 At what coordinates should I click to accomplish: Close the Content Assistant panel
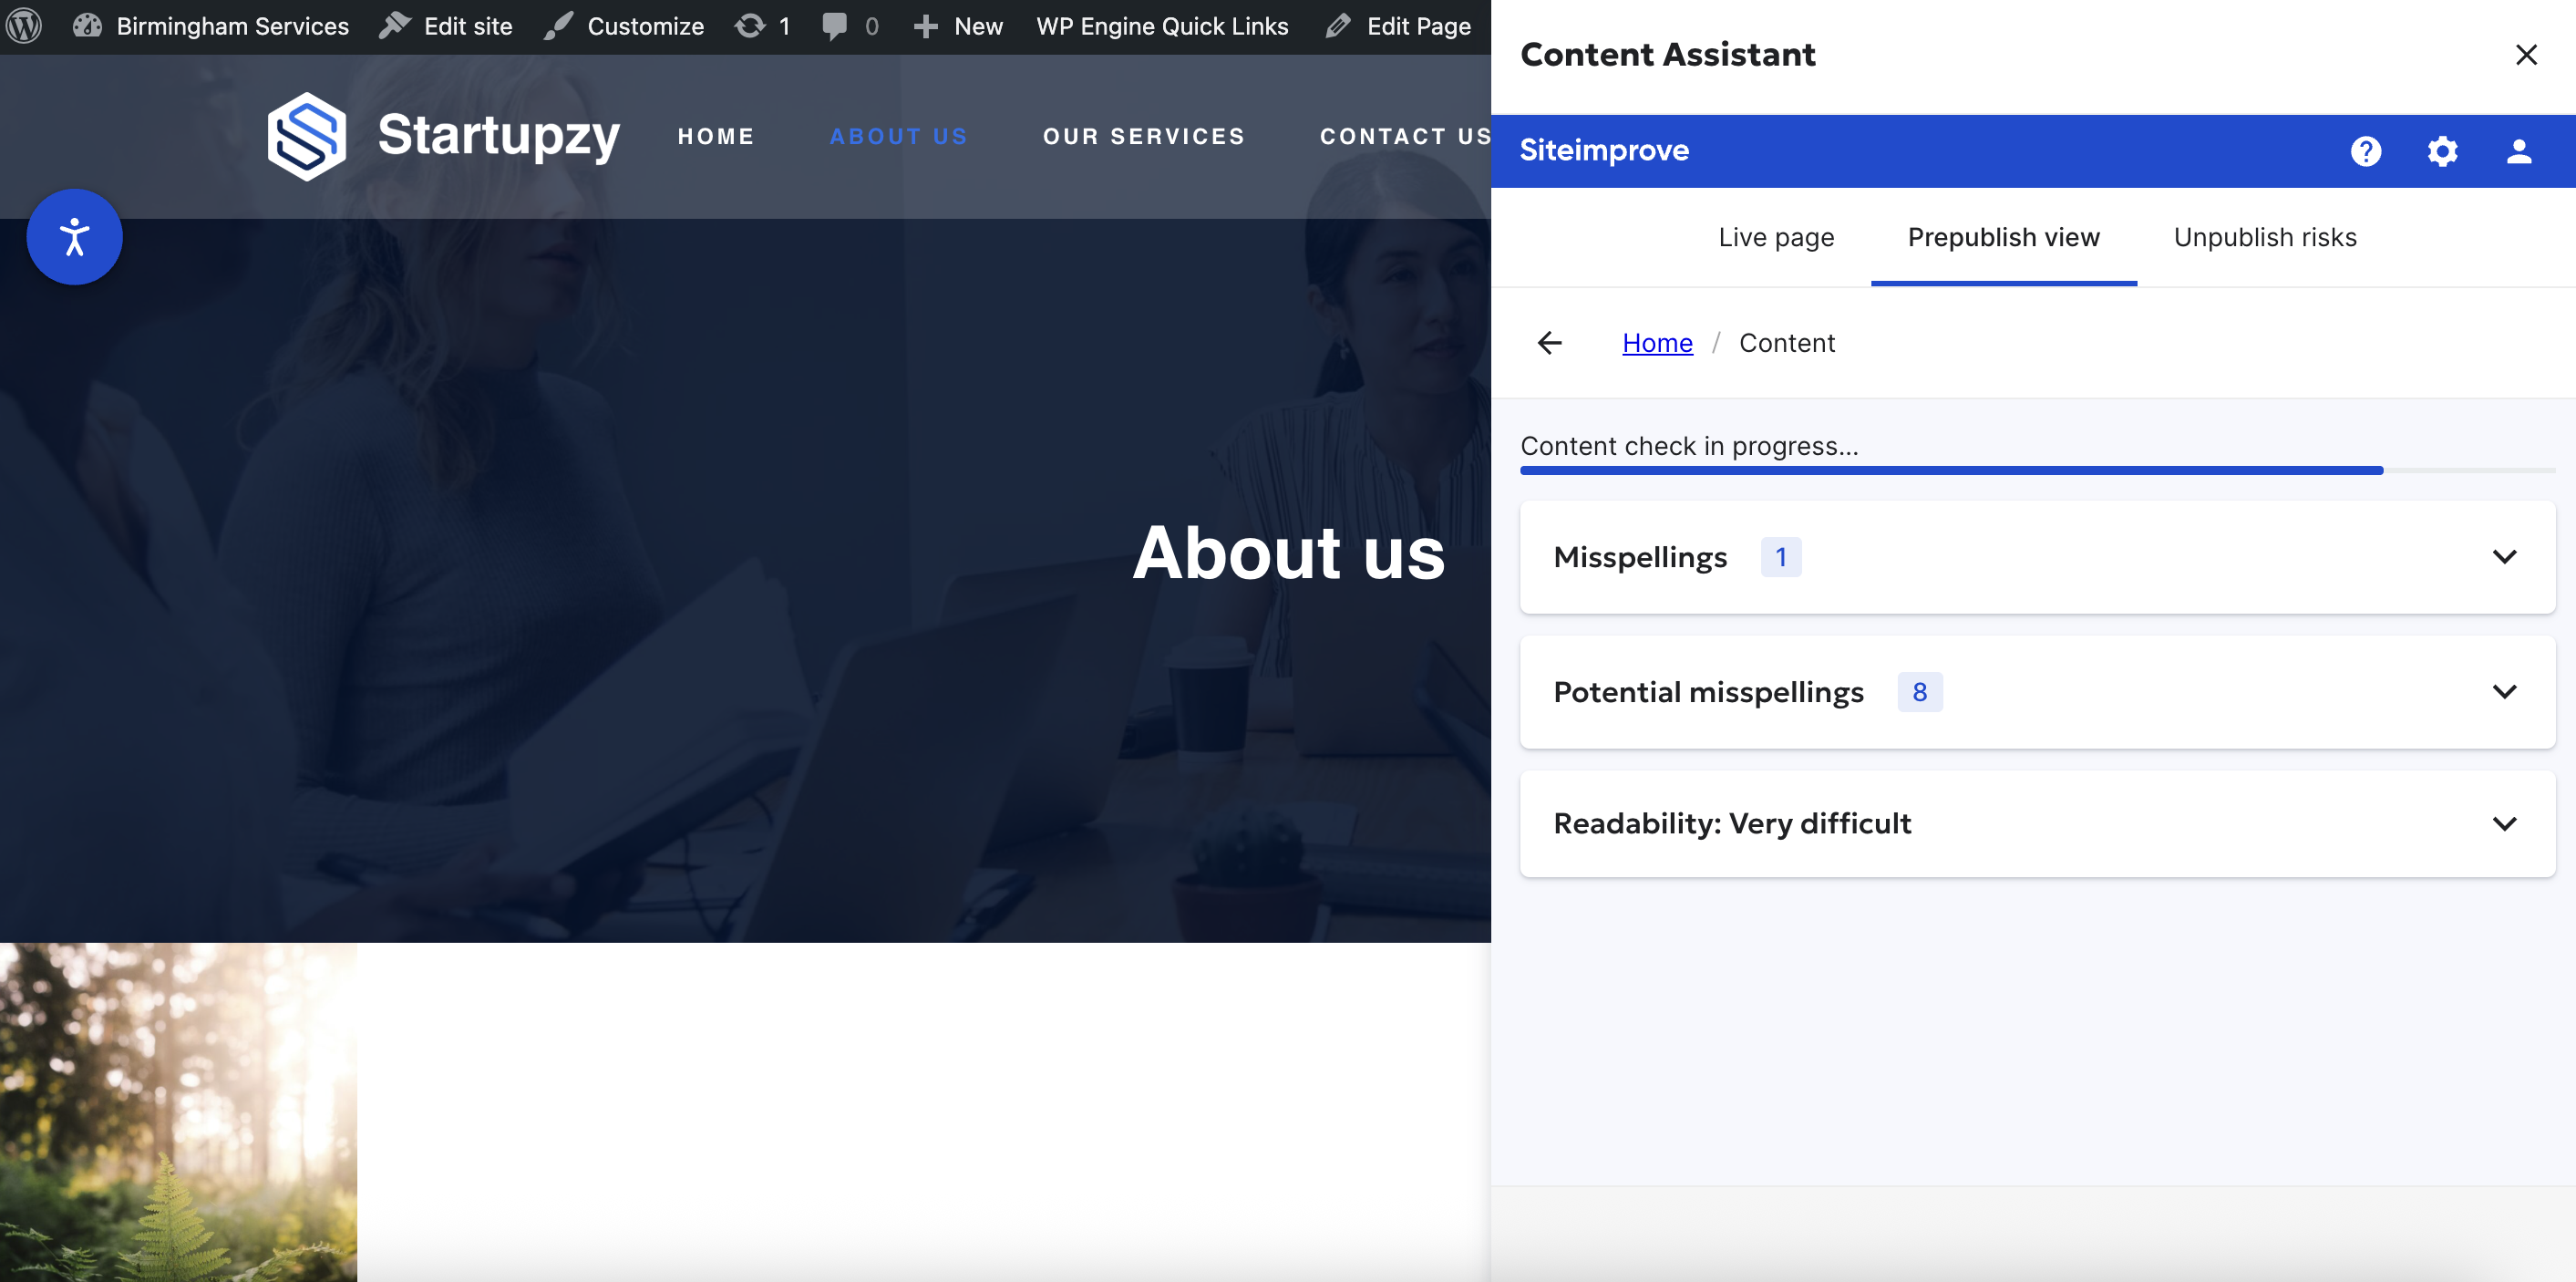tap(2526, 55)
